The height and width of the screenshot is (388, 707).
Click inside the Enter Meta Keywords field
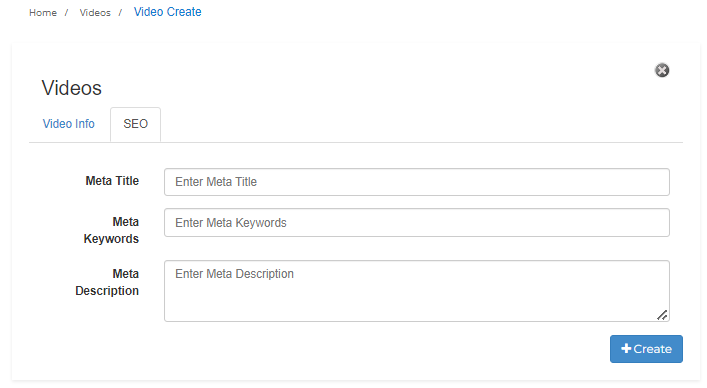pos(417,223)
